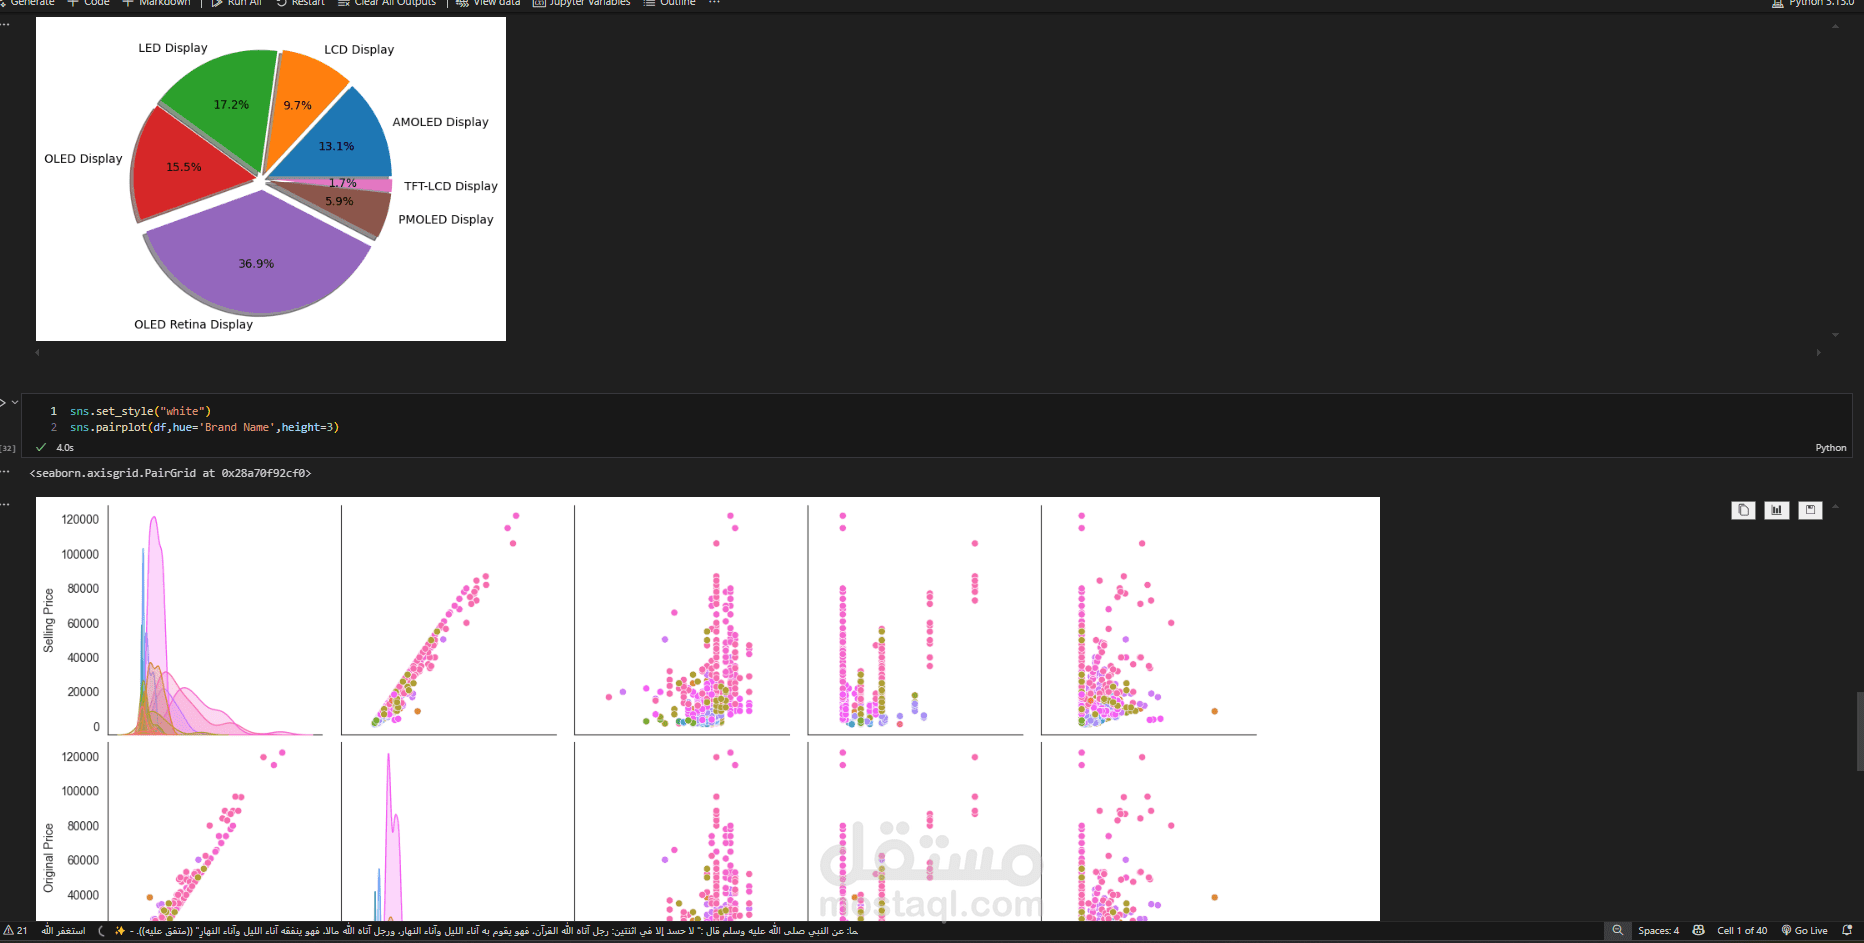1864x943 pixels.
Task: Click the OLED Retina Display pie slice
Action: pos(256,256)
